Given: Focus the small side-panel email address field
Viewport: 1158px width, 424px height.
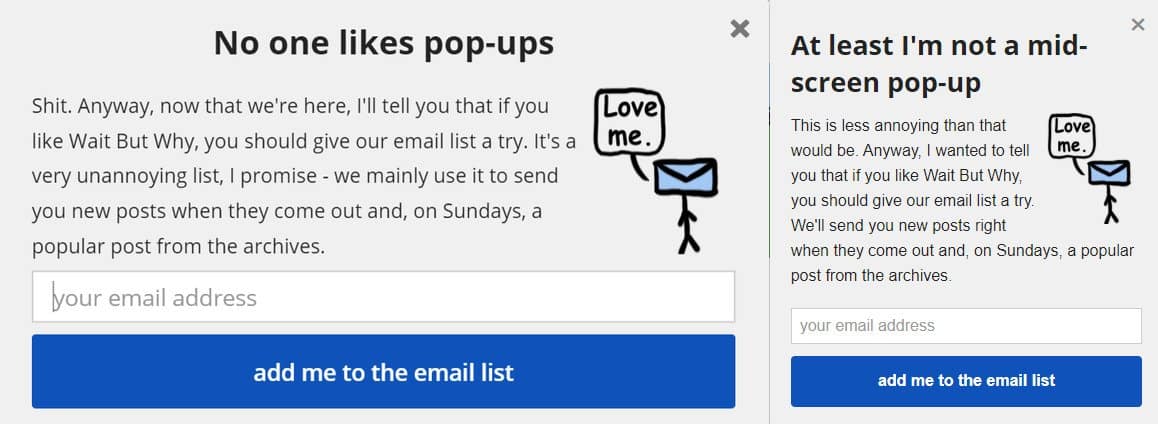Looking at the screenshot, I should (966, 326).
